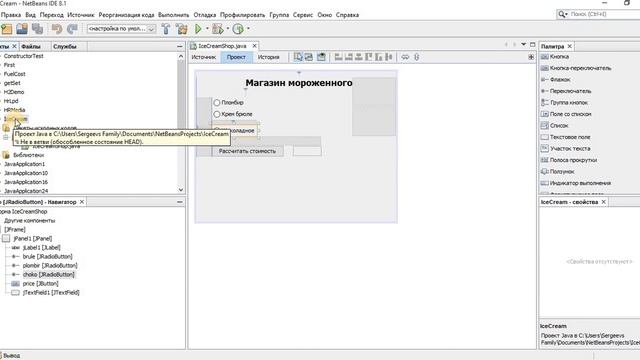Pick the Переключатель radio component in Palette
This screenshot has width=640, height=360.
[x=566, y=91]
